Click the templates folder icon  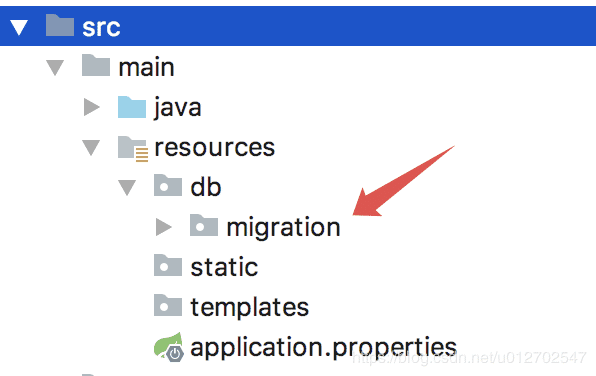(x=168, y=305)
